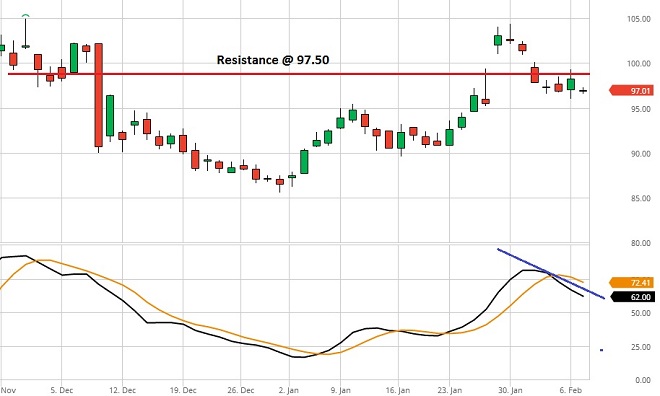The height and width of the screenshot is (396, 660).
Task: Click the 90.00 price axis label
Action: click(x=640, y=154)
